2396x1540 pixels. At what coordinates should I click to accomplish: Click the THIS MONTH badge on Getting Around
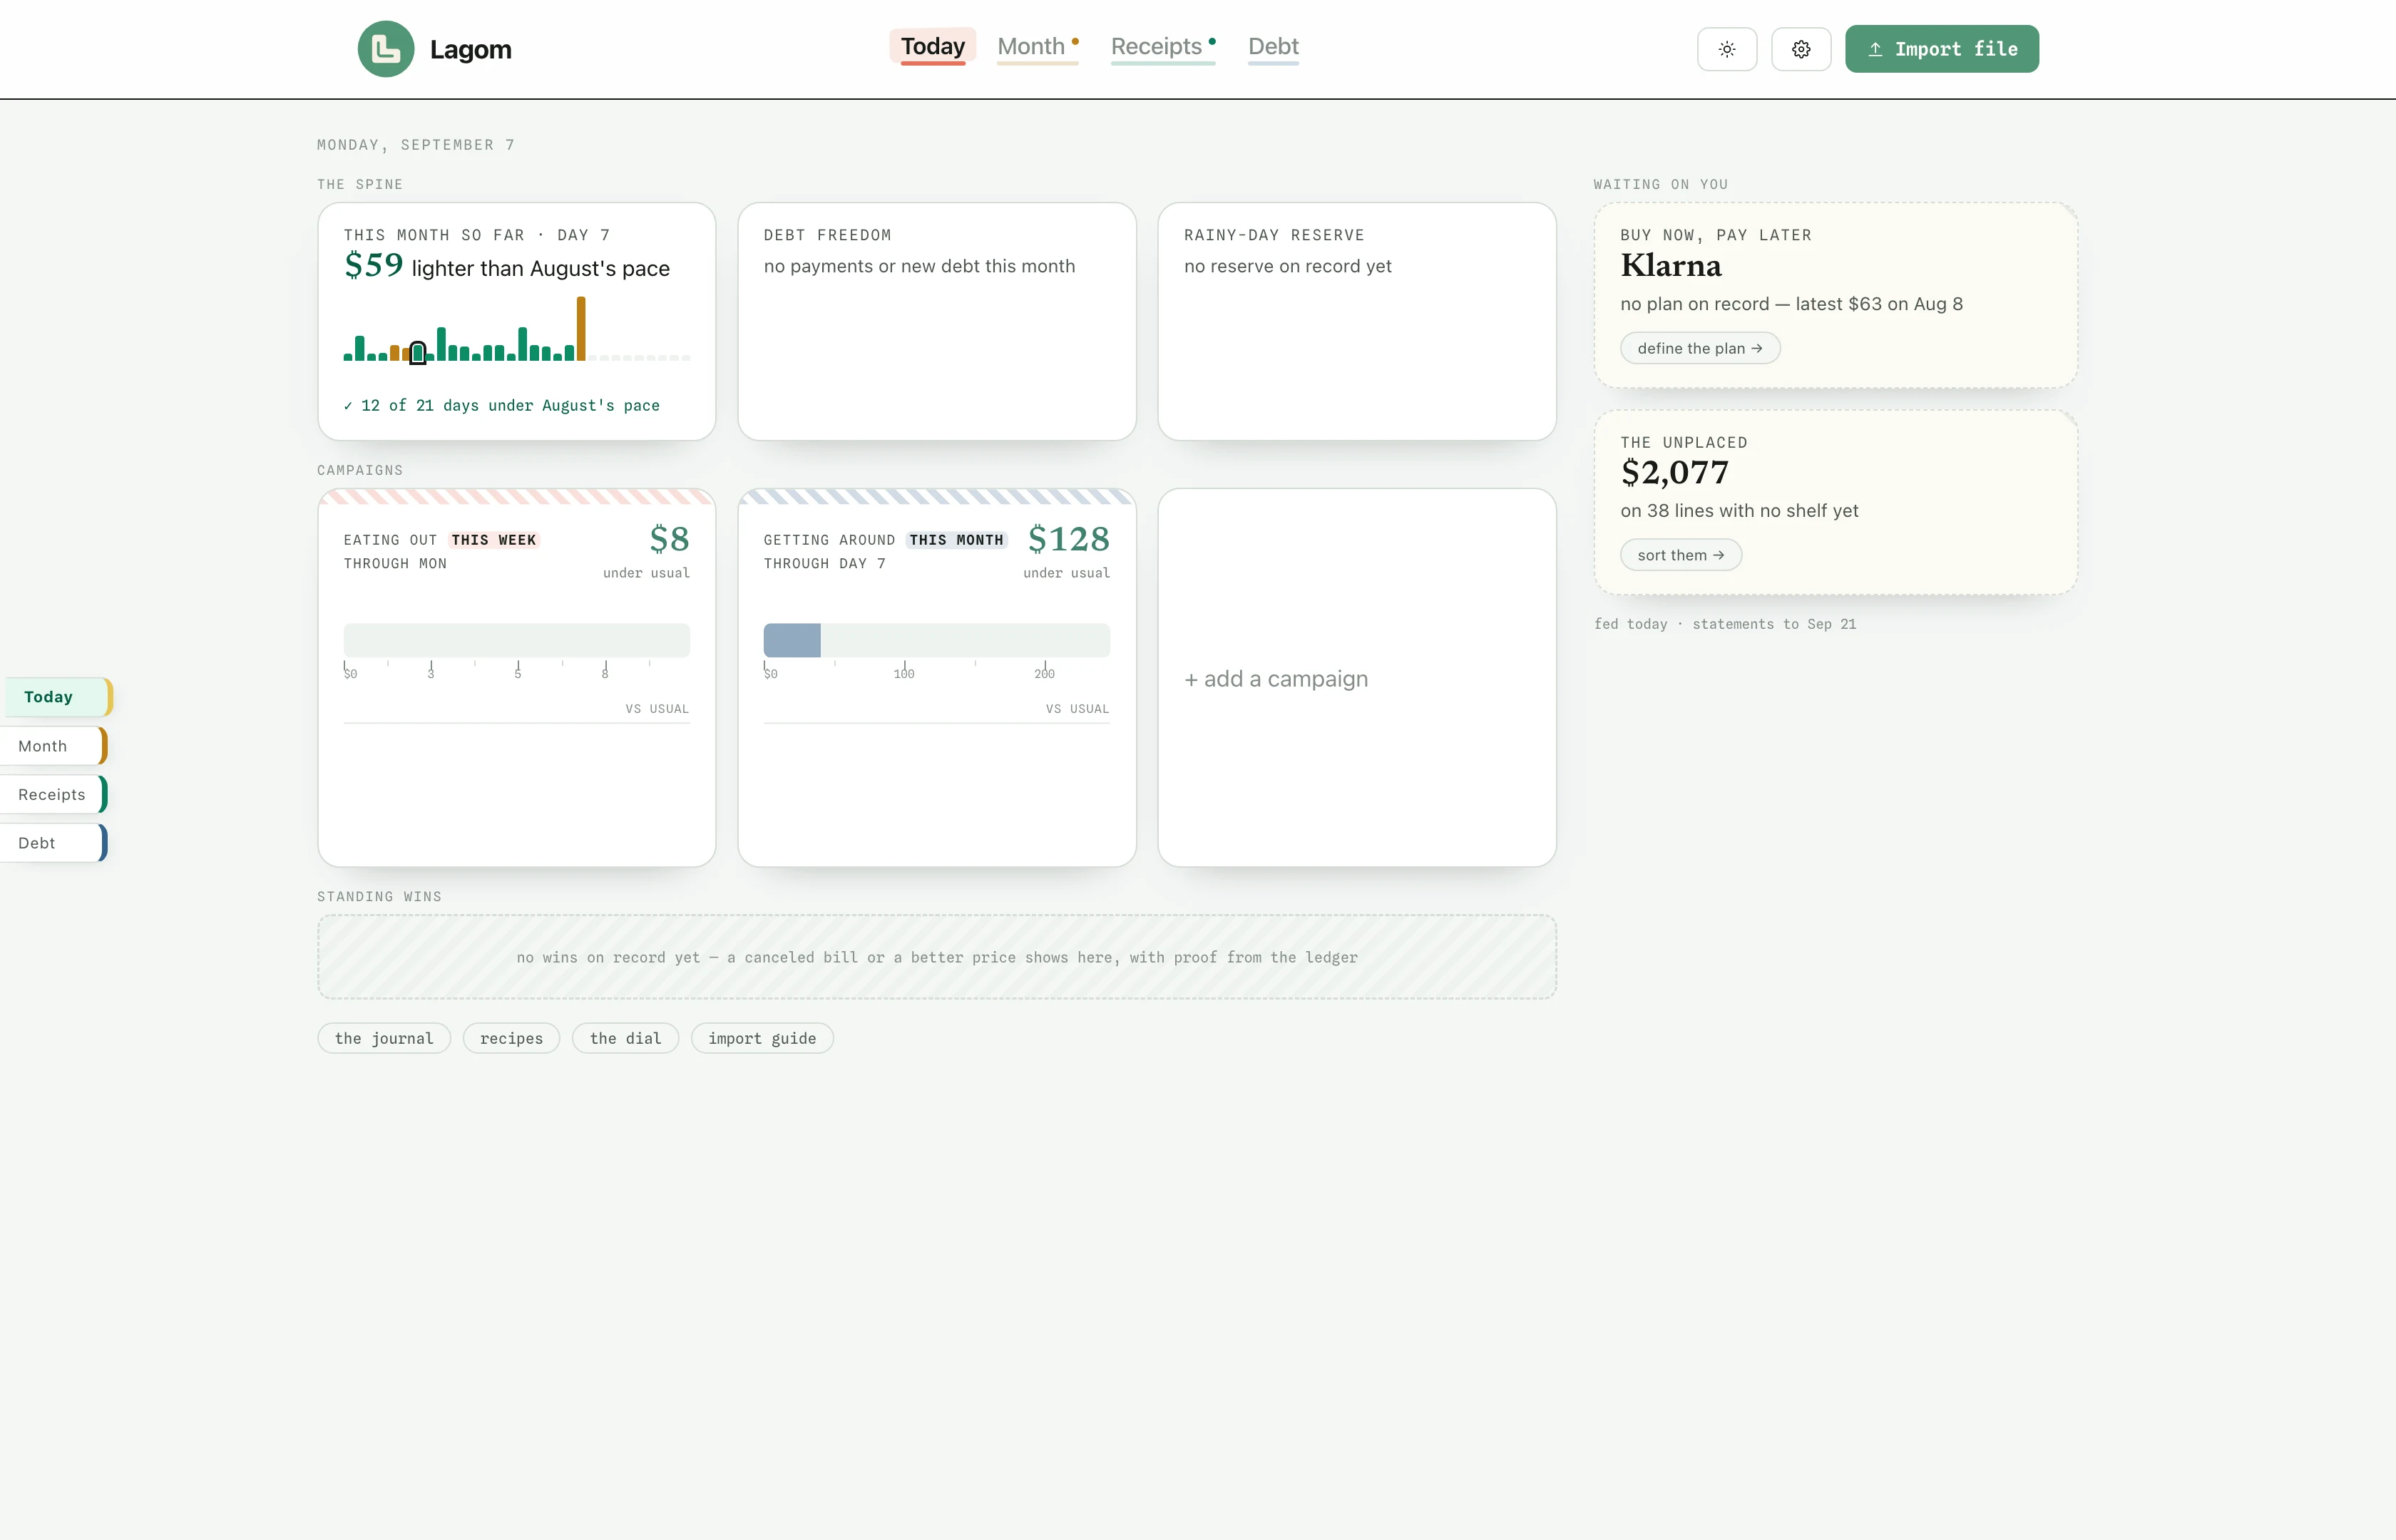[956, 540]
